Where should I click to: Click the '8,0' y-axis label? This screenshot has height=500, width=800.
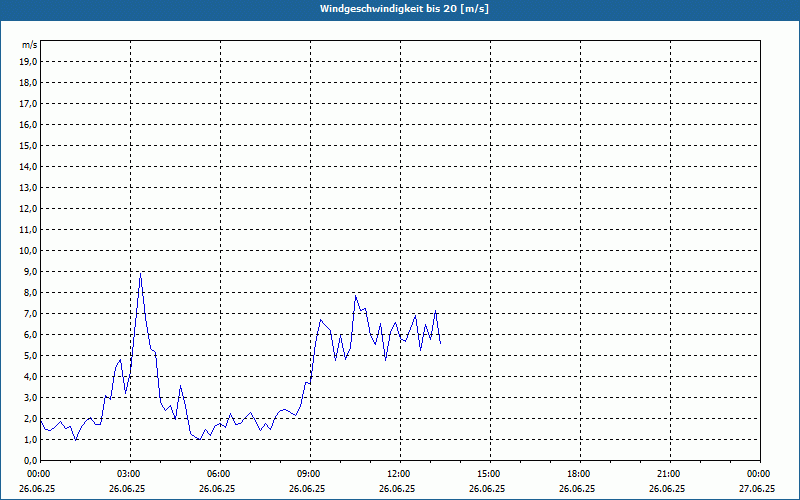pyautogui.click(x=31, y=293)
